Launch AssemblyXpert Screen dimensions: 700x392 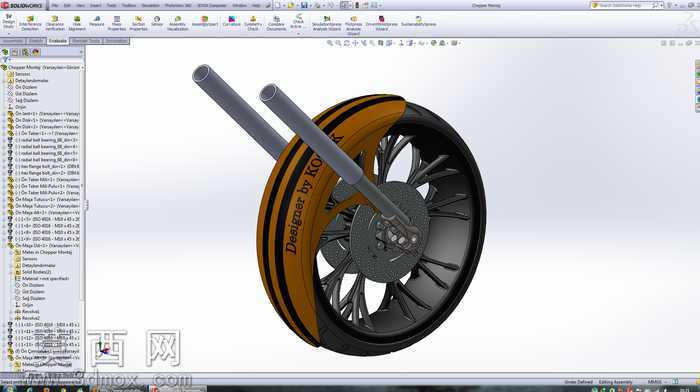[x=204, y=21]
